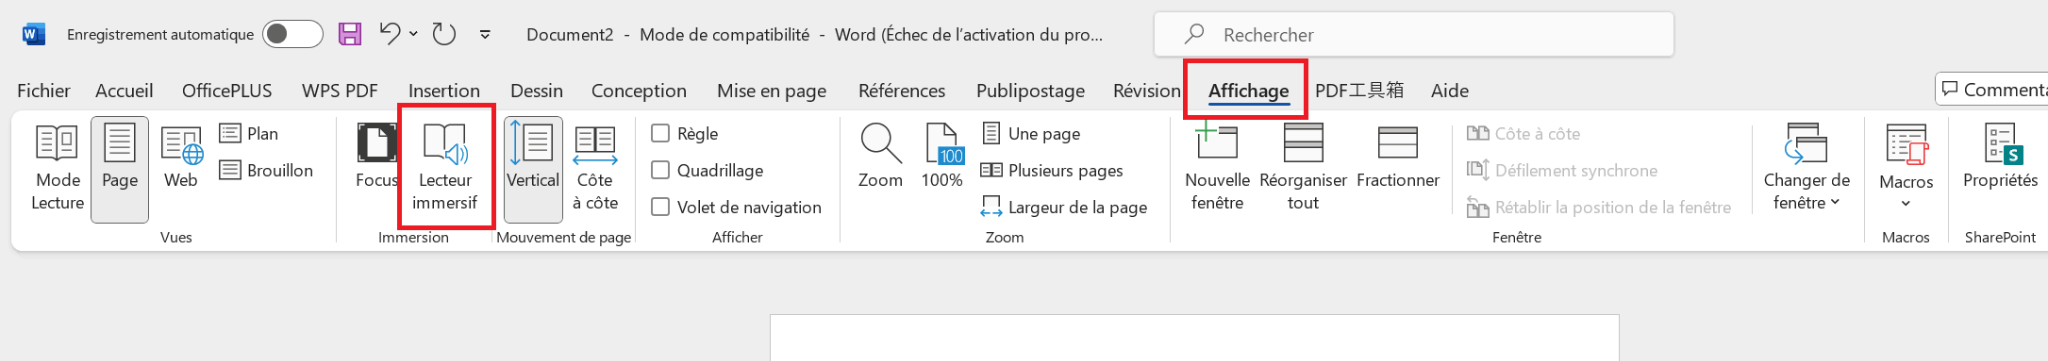
Task: Click Réorganiser tout windows
Action: point(1303,168)
